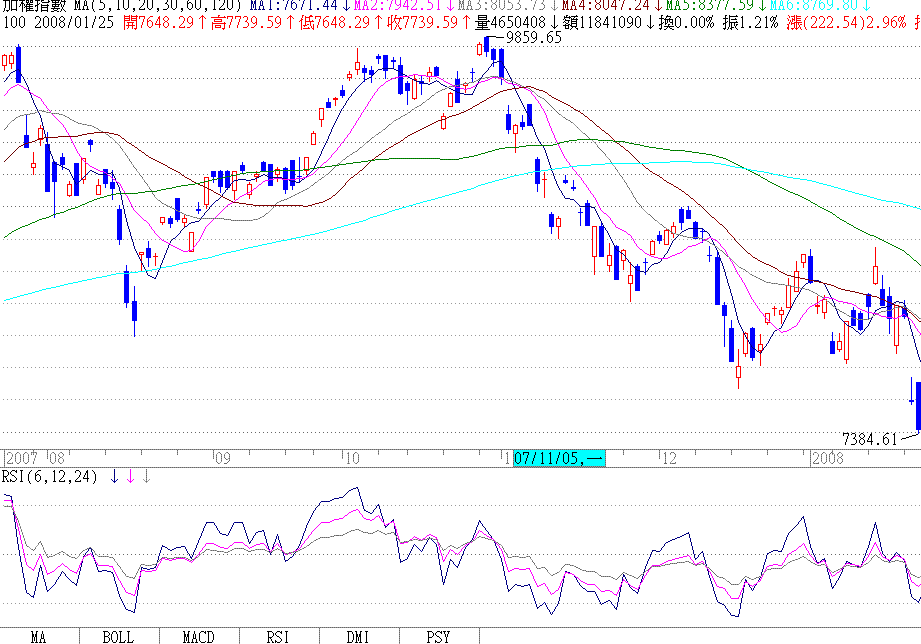Image resolution: width=921 pixels, height=644 pixels.
Task: Open the DMI indicator tab
Action: coord(358,636)
